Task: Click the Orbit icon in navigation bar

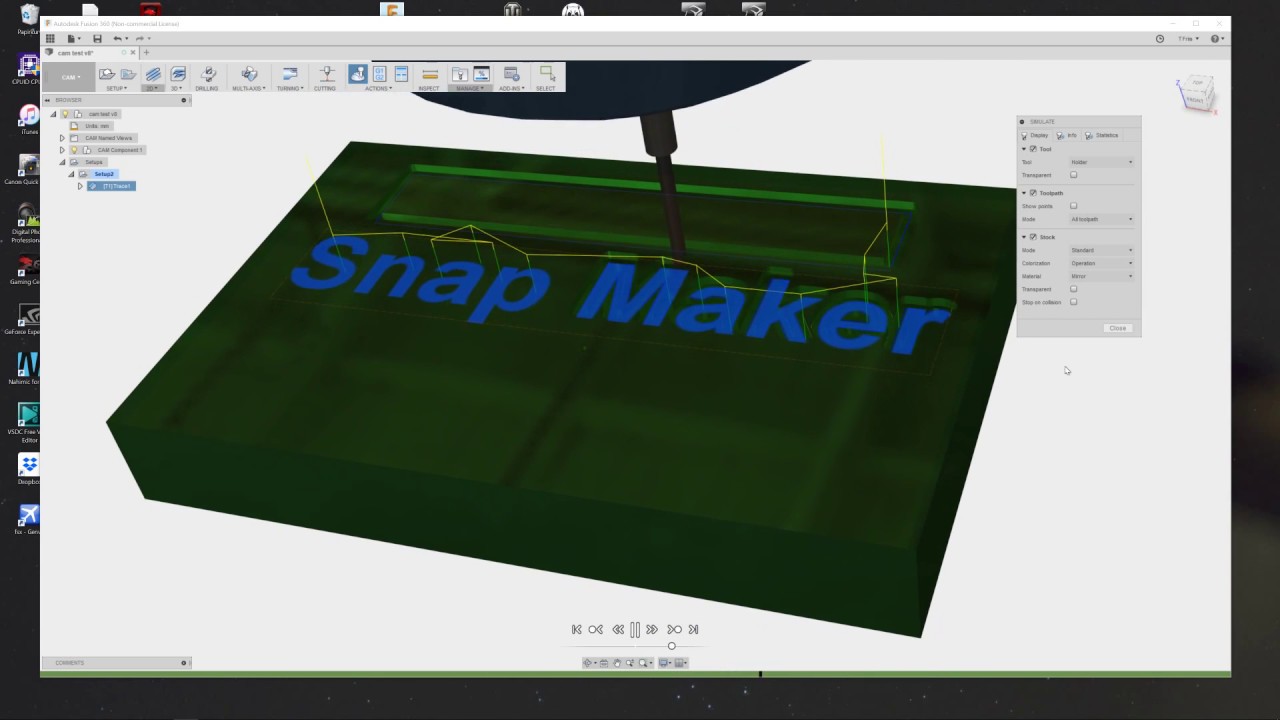Action: coord(588,663)
